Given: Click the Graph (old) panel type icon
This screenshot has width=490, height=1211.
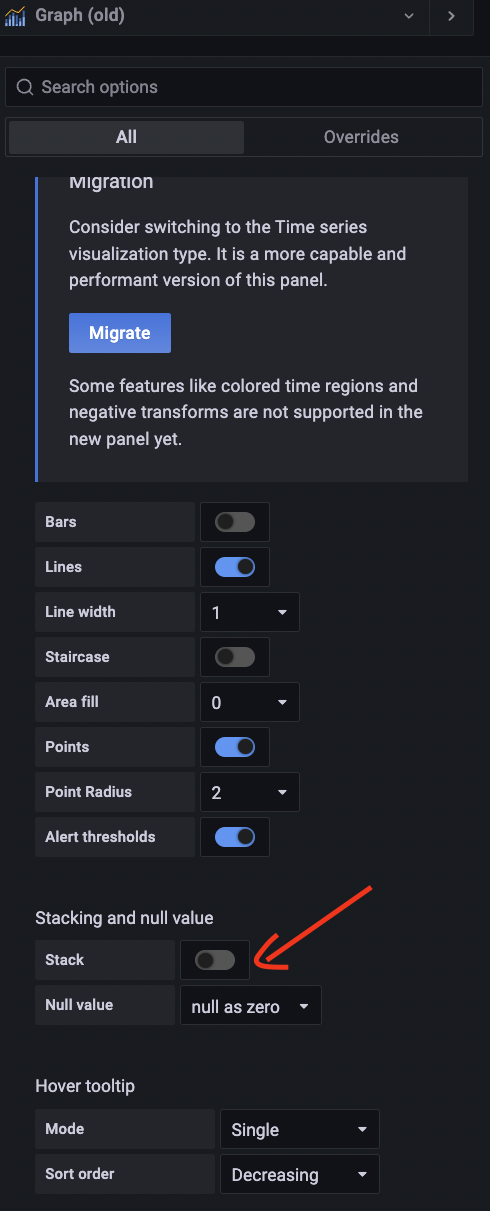Looking at the screenshot, I should tap(16, 16).
